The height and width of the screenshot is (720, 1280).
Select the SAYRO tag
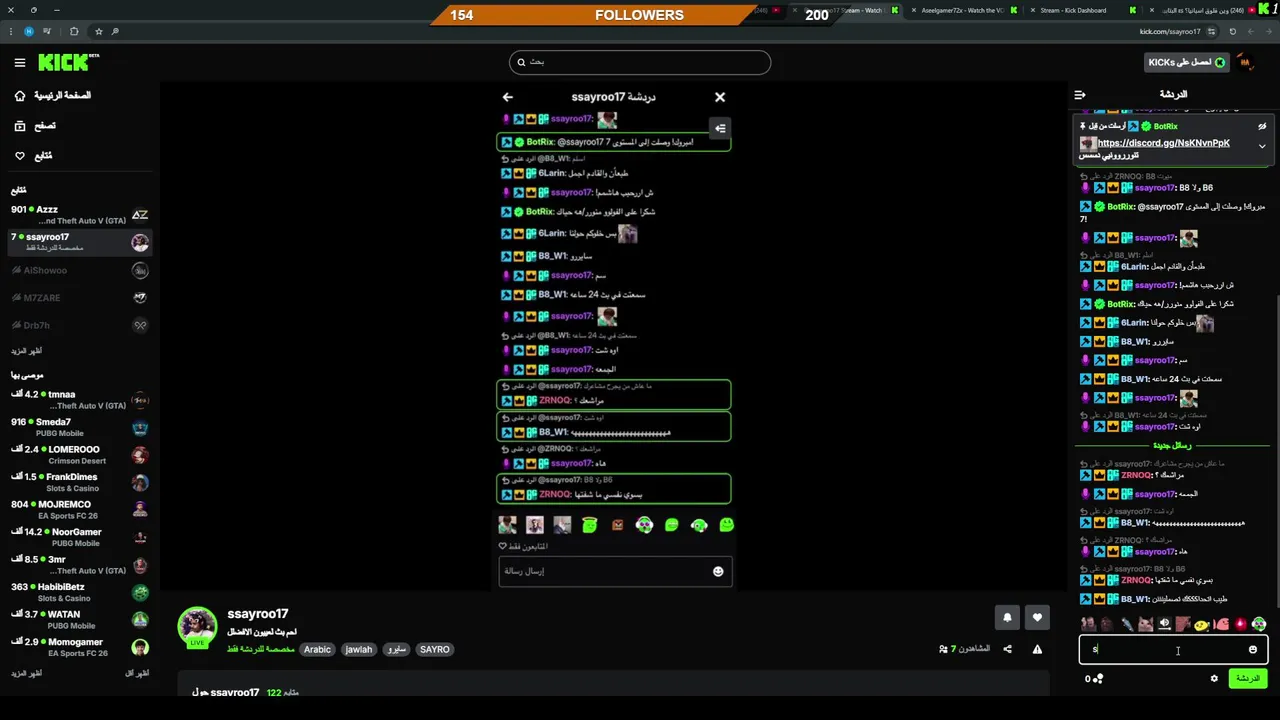[434, 650]
